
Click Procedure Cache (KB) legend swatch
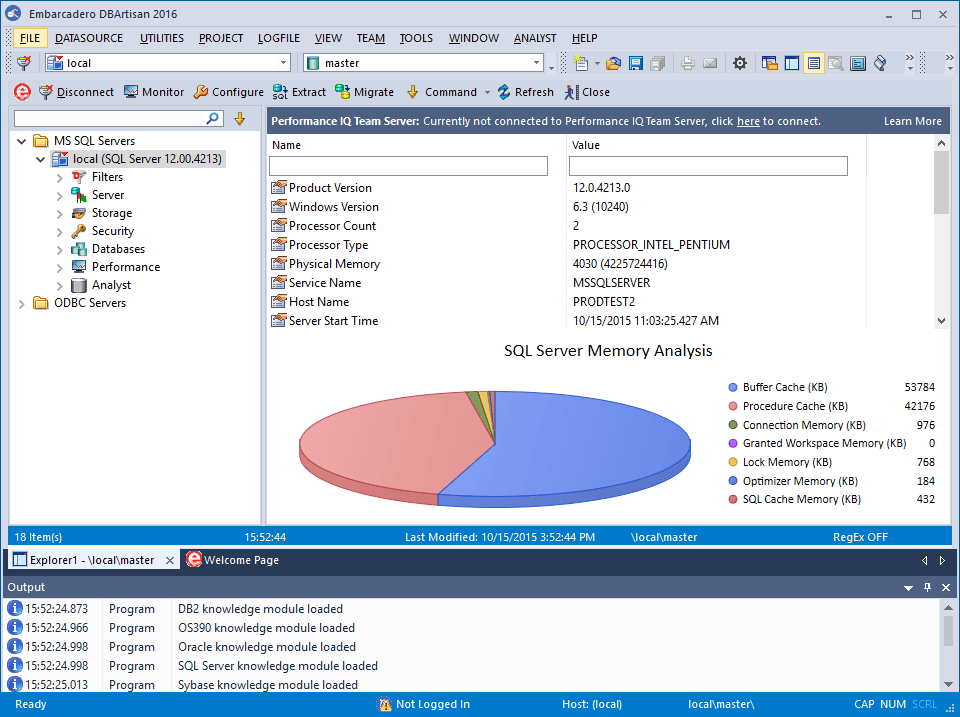tap(733, 406)
